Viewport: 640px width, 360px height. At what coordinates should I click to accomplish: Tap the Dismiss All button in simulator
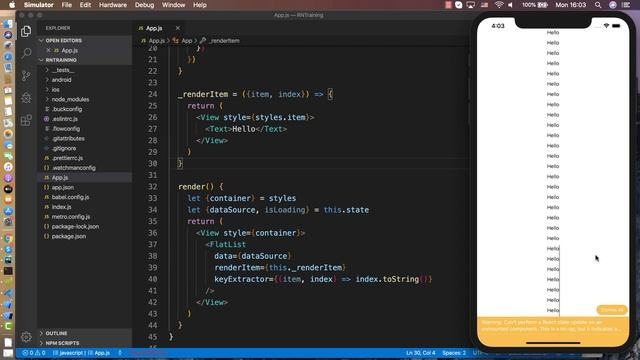pyautogui.click(x=612, y=310)
